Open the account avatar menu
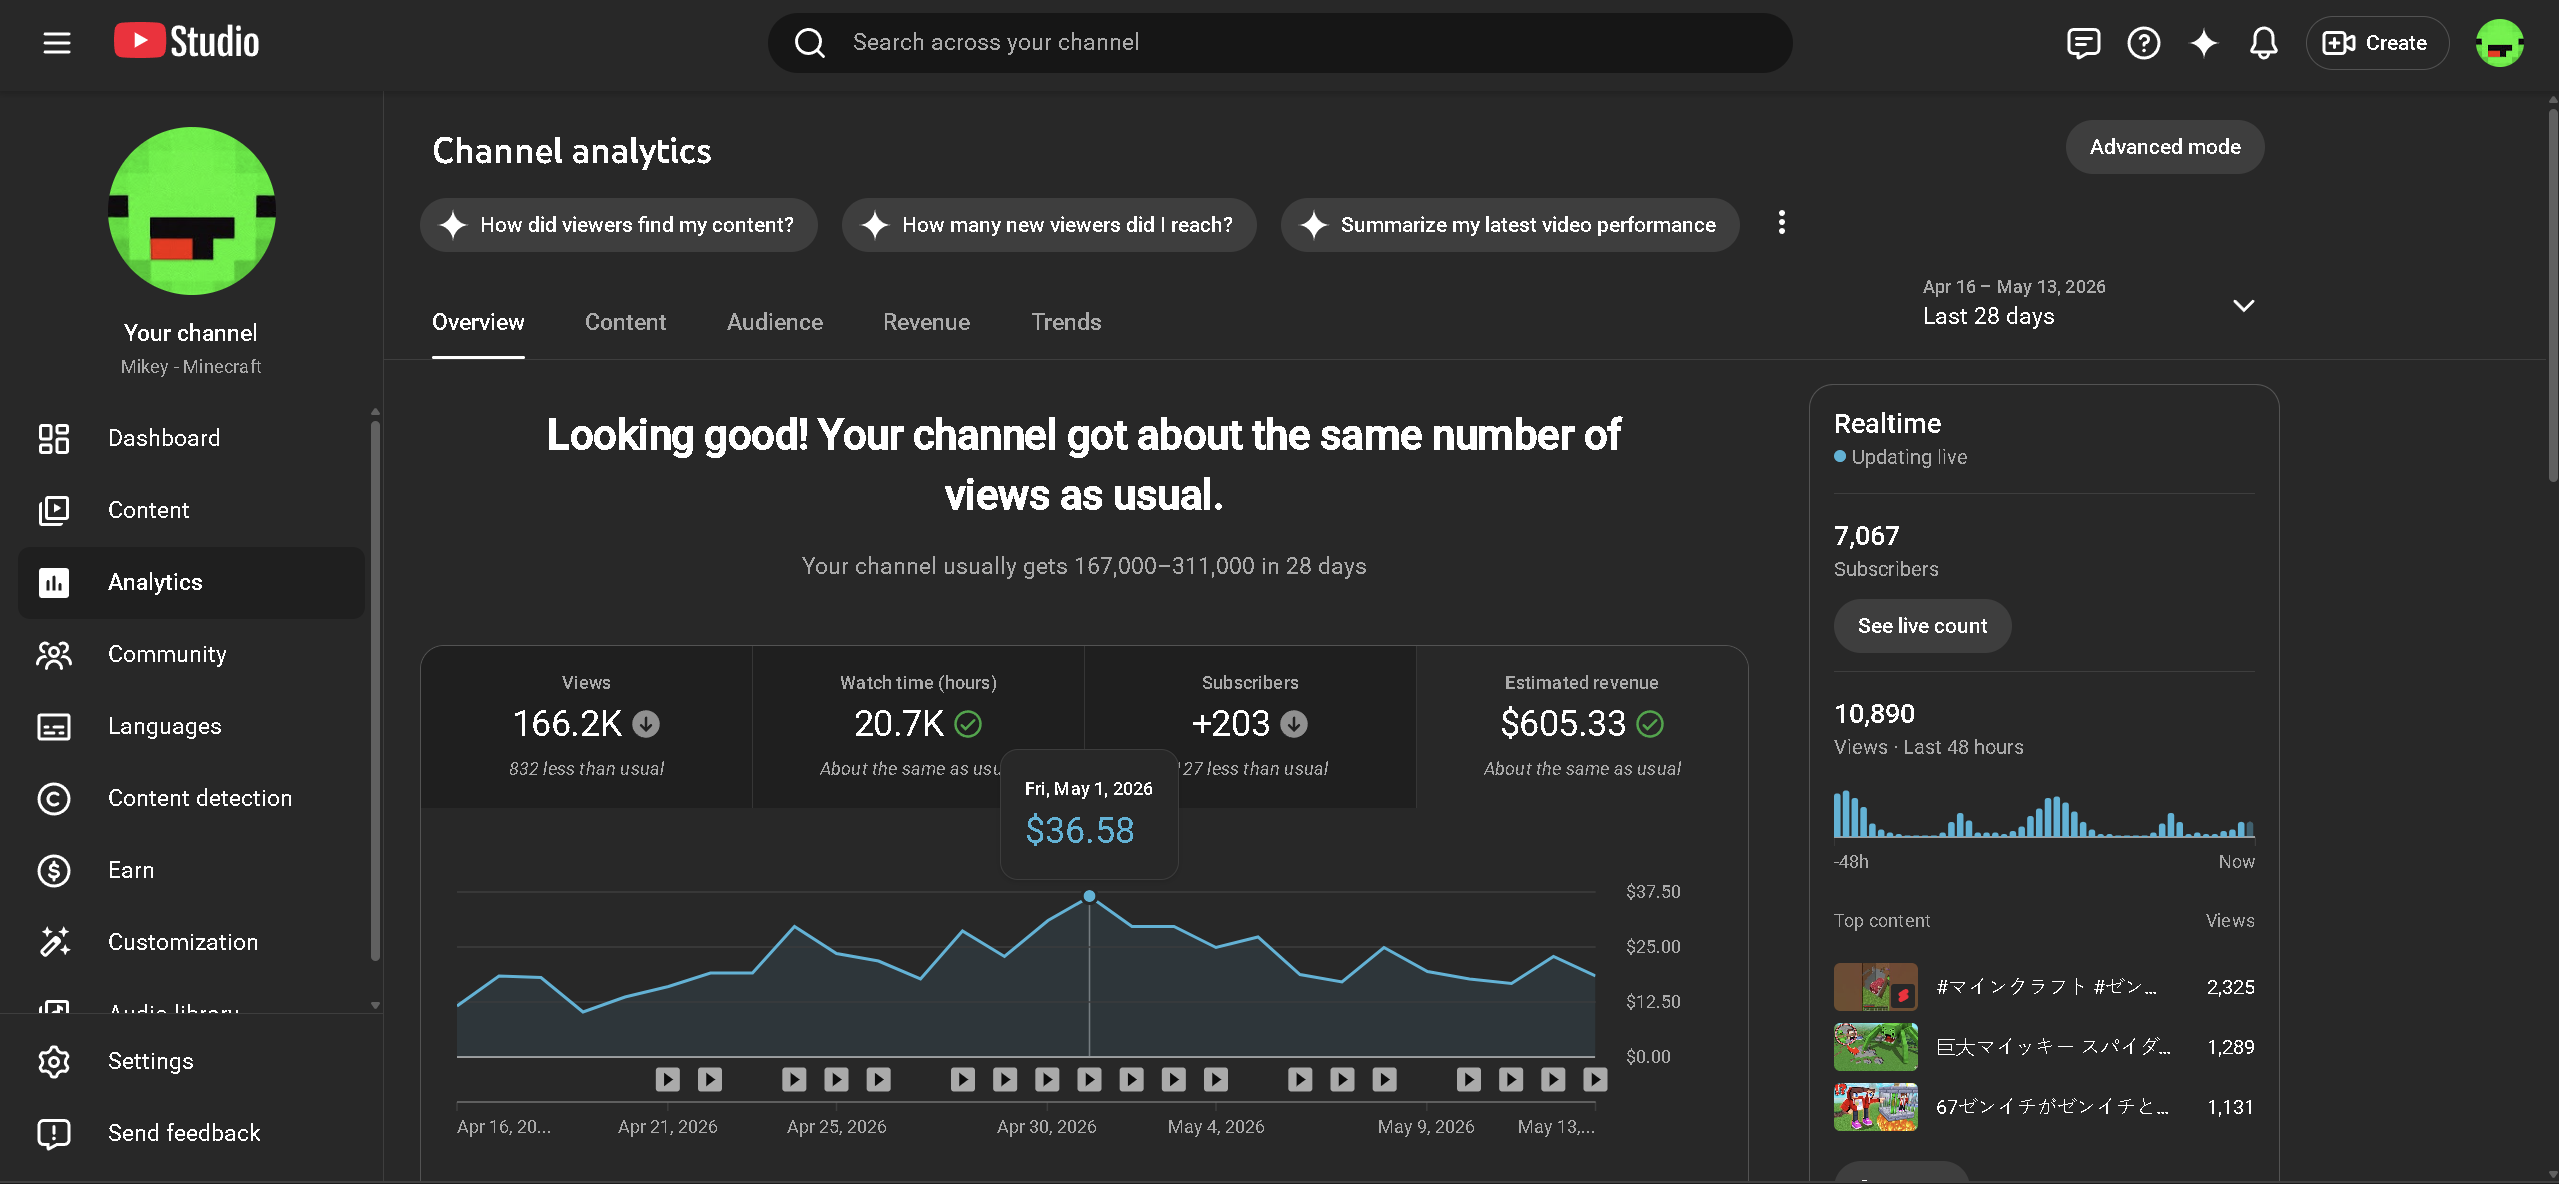The image size is (2559, 1184). tap(2499, 43)
